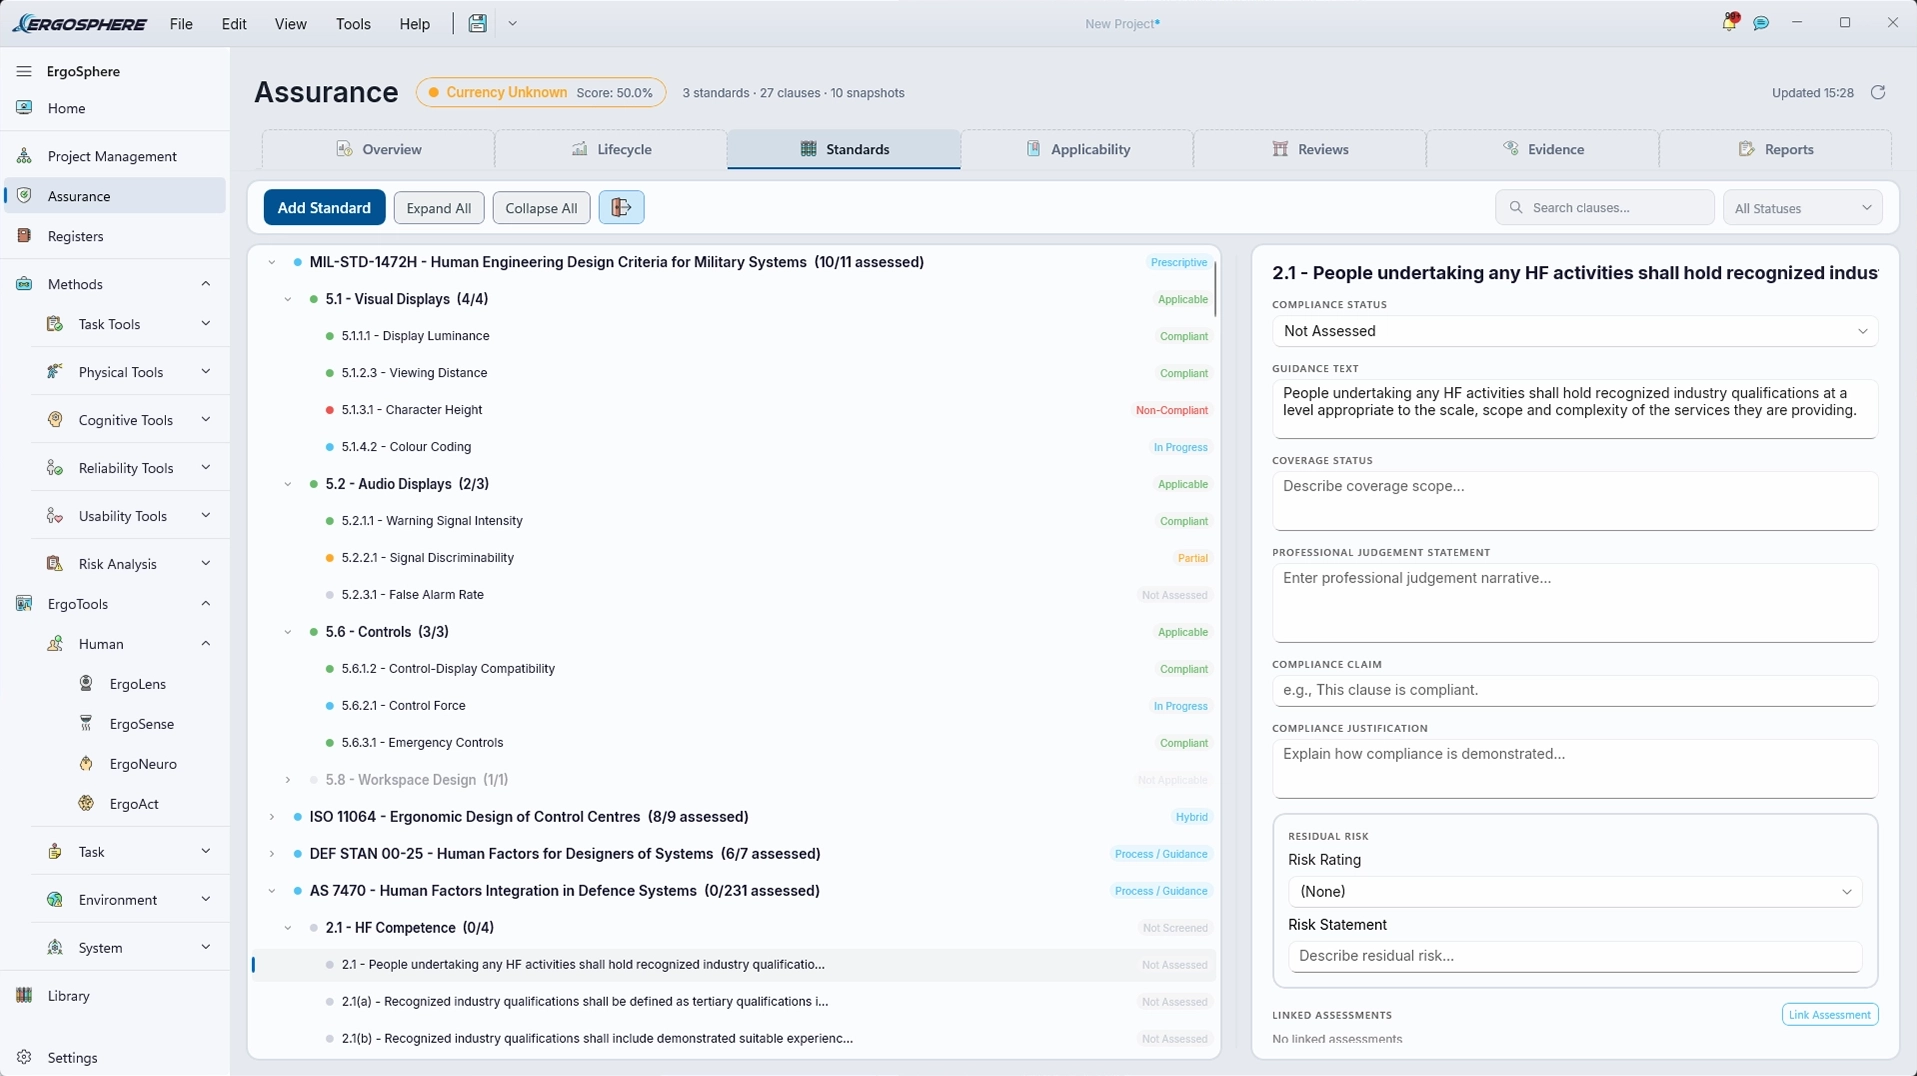Click the Risk Analysis icon

pos(55,564)
